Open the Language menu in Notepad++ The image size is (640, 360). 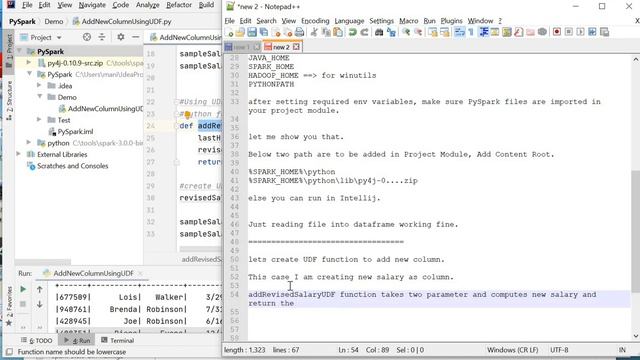[349, 21]
